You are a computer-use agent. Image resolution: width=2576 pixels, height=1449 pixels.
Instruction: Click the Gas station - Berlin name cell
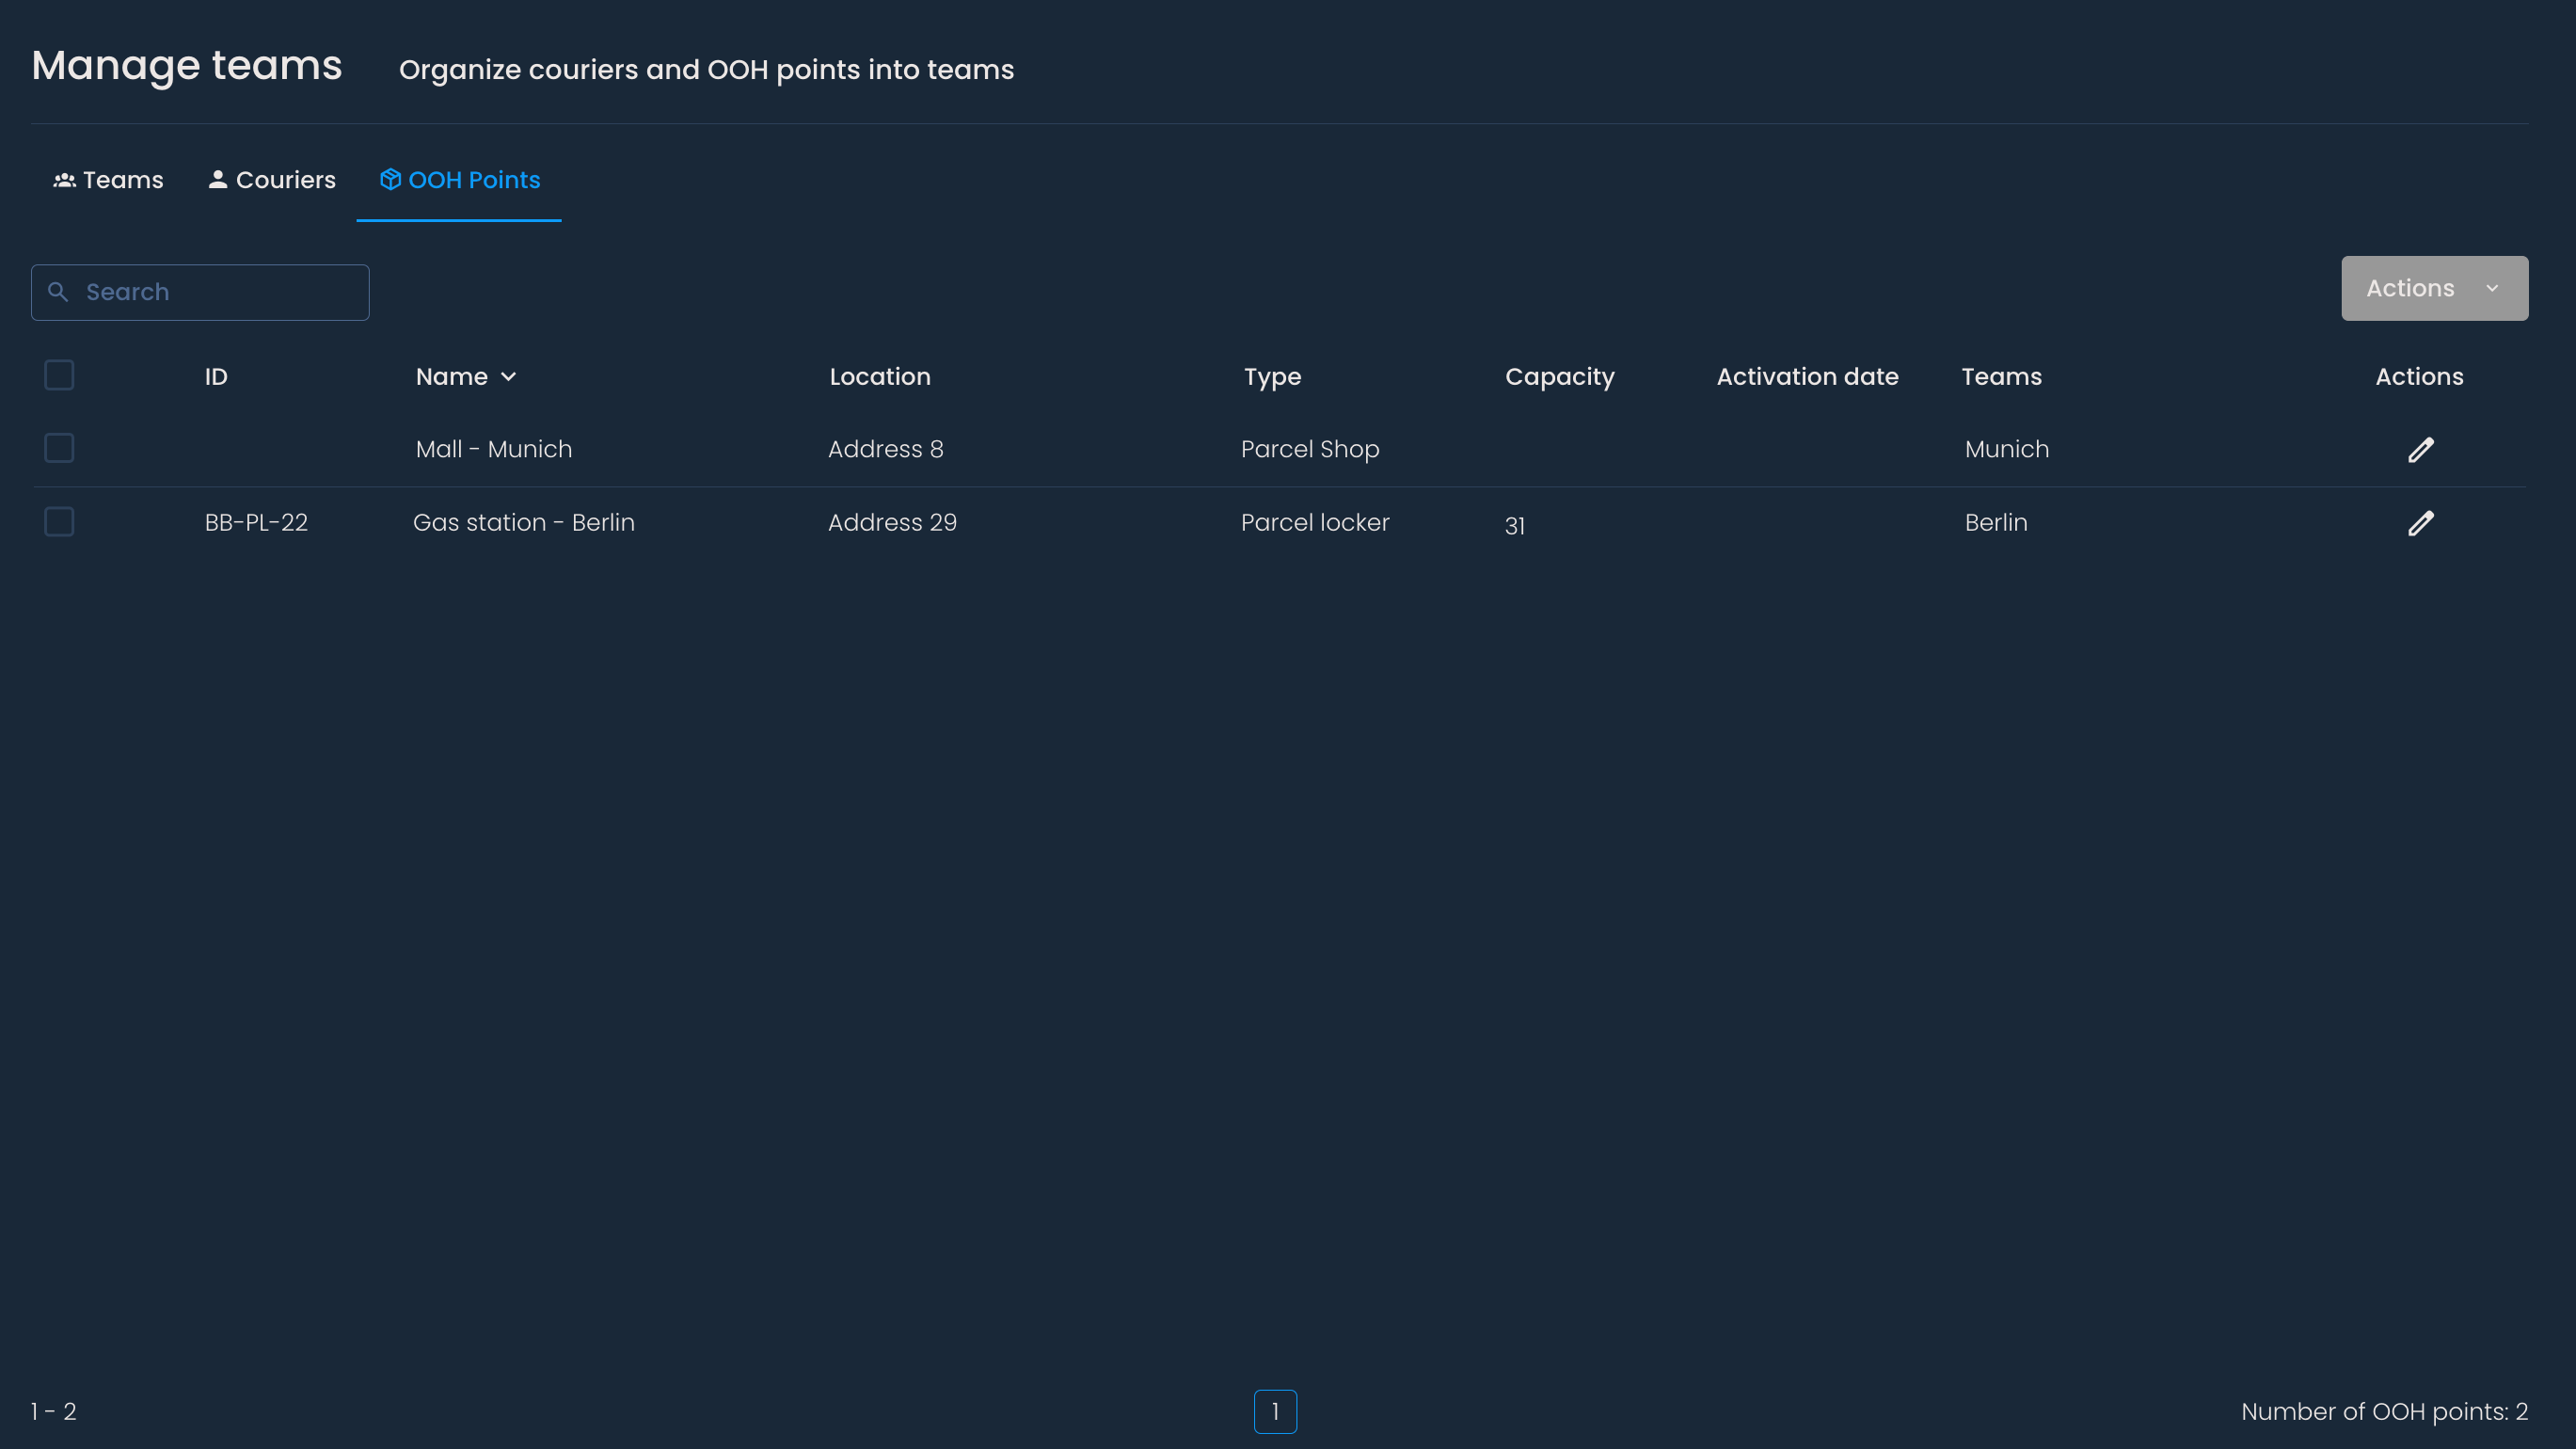[523, 522]
